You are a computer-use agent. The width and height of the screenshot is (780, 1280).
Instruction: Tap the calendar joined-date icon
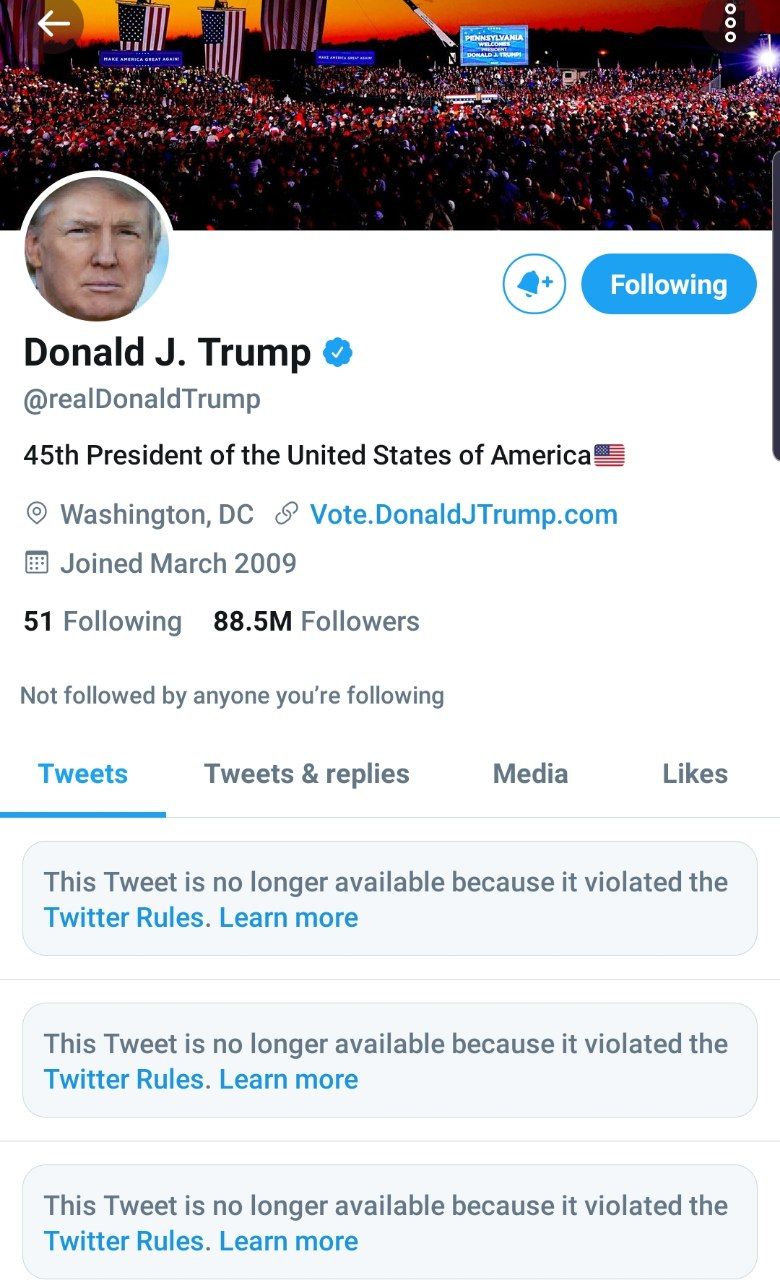coord(36,563)
